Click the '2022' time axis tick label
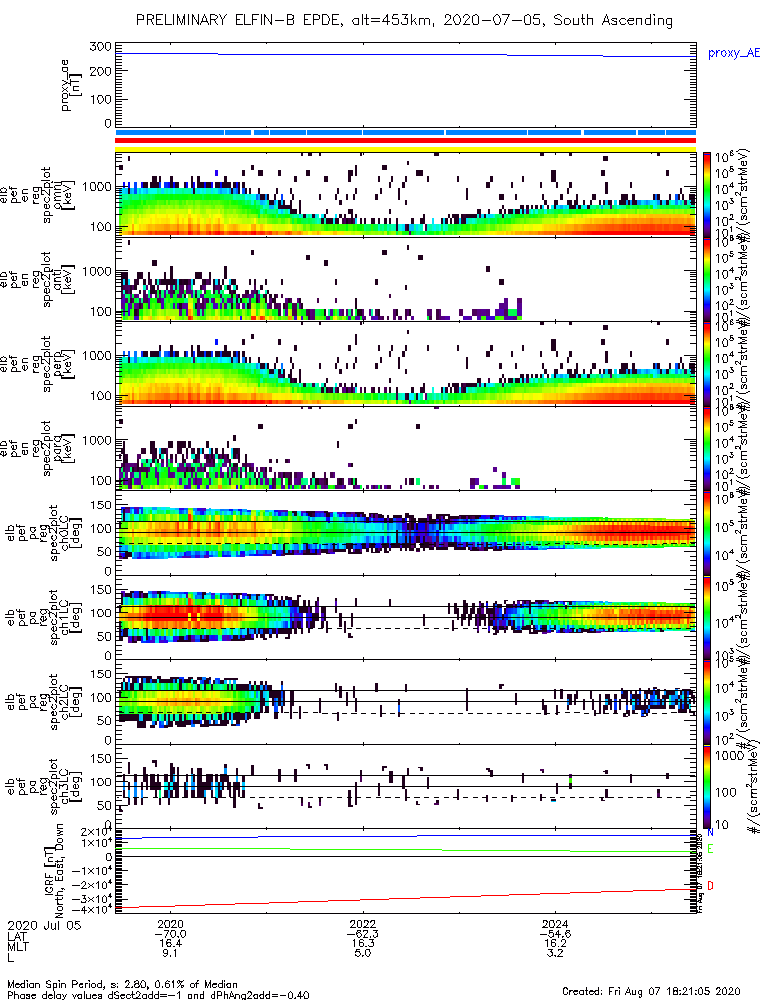 (362, 924)
